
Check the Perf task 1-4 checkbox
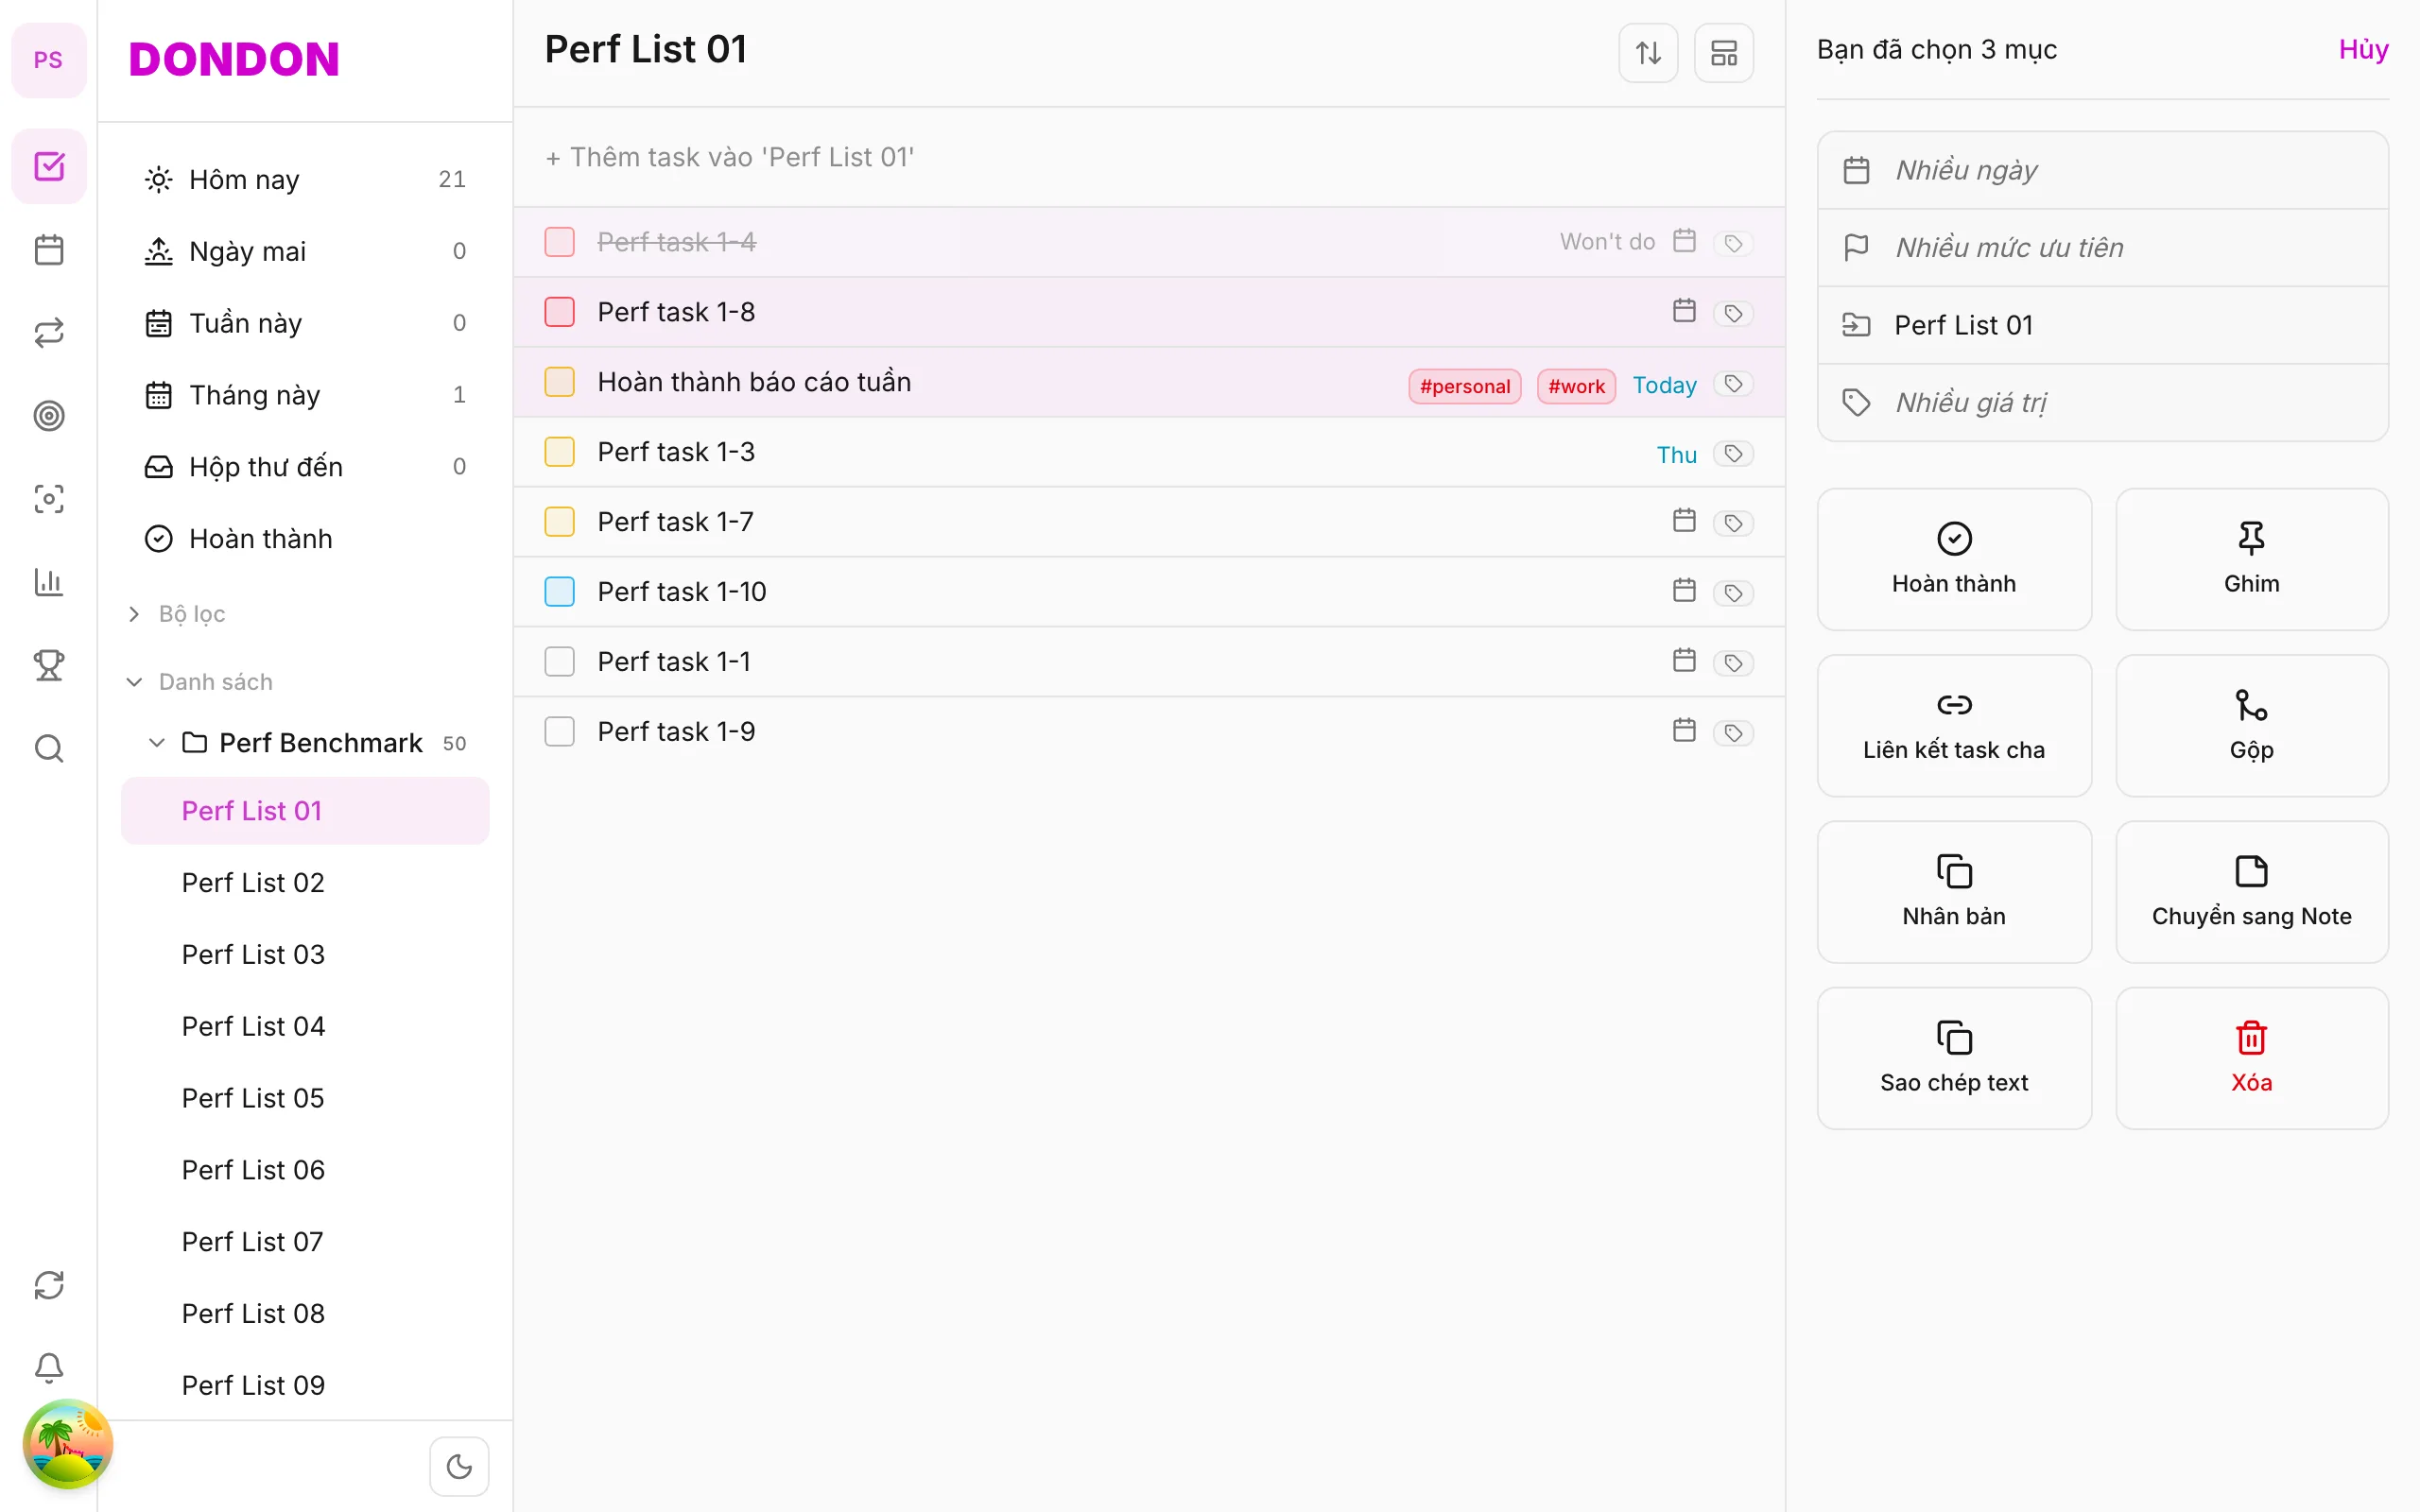point(559,242)
